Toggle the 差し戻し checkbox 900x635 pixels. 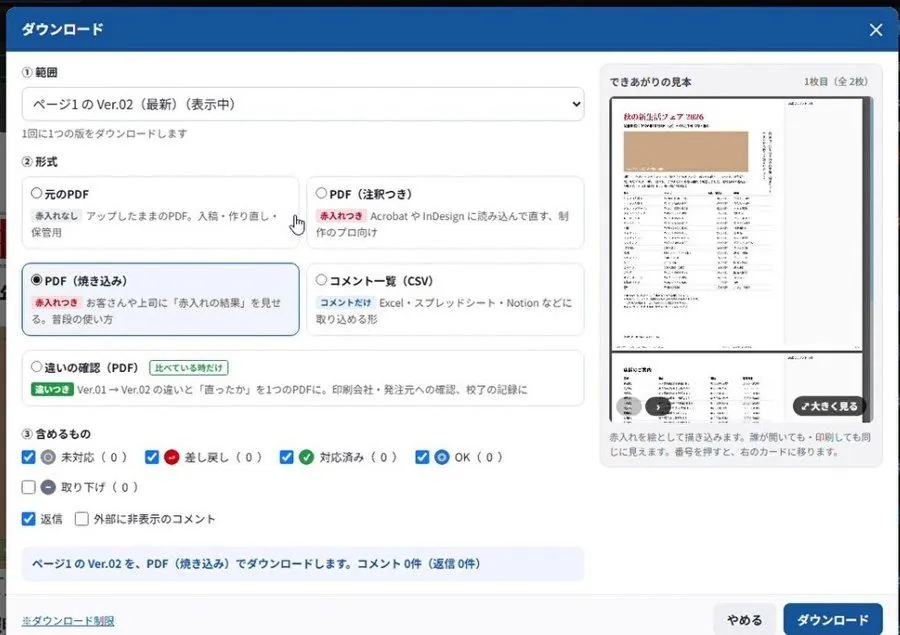click(x=152, y=457)
